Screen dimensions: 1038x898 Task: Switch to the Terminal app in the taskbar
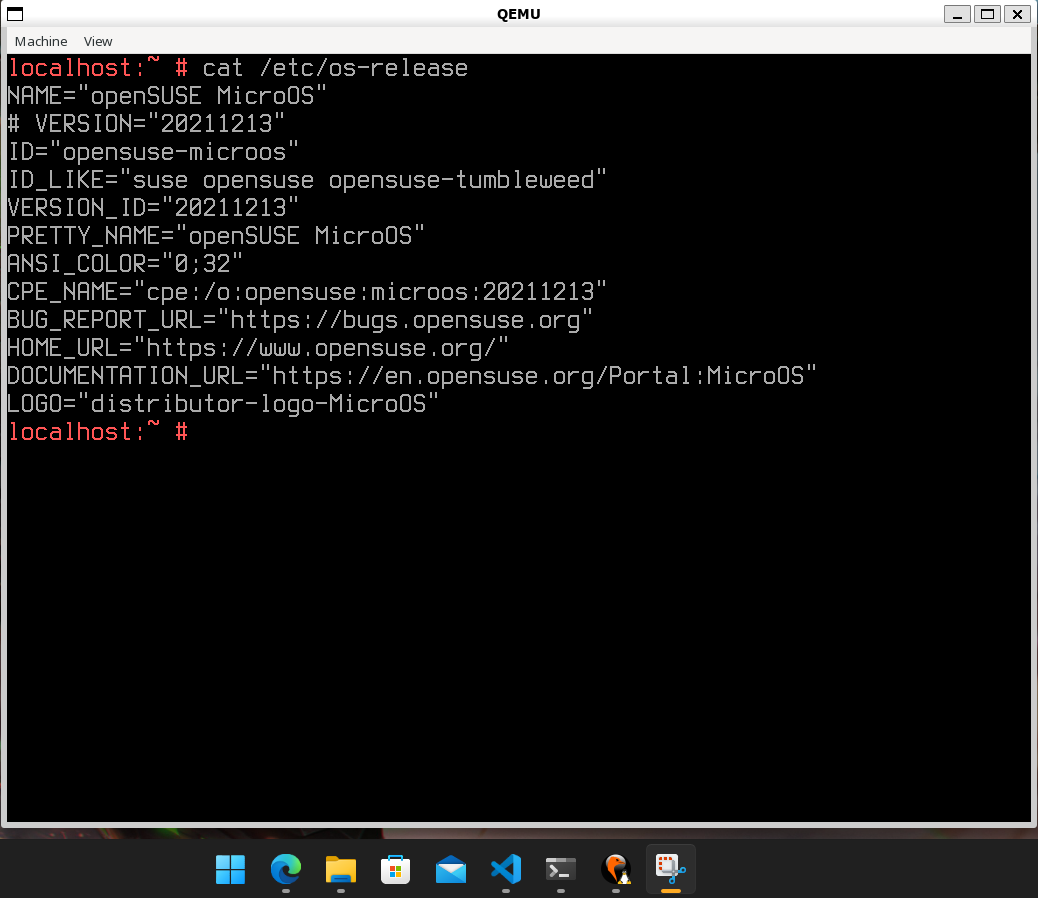(561, 869)
